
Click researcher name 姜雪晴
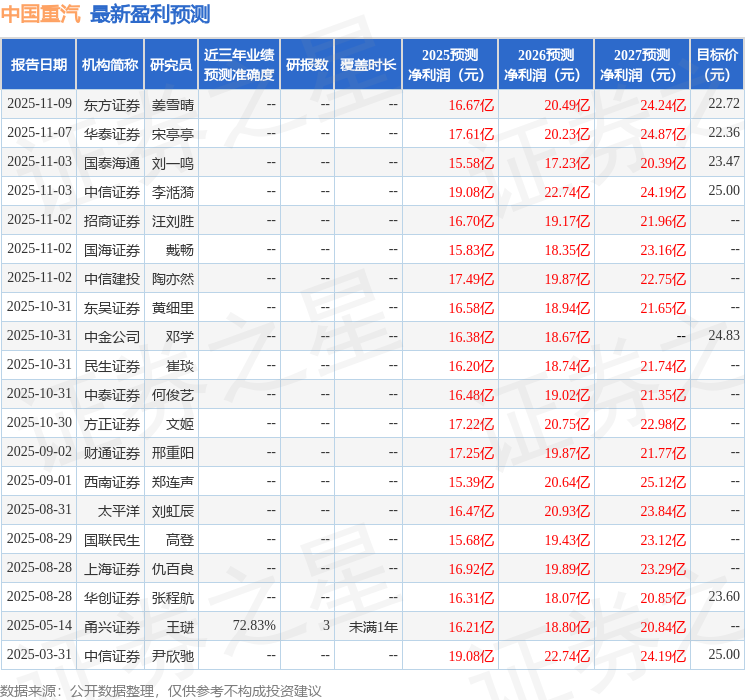click(x=173, y=105)
